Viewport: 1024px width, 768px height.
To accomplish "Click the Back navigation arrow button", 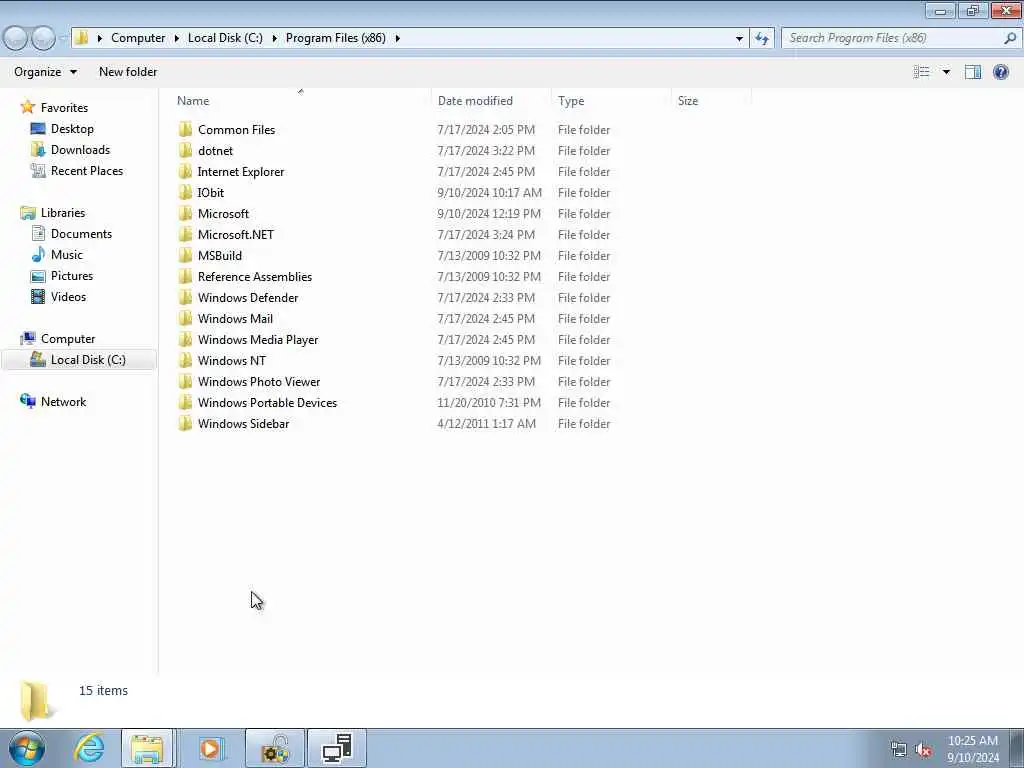I will click(15, 39).
